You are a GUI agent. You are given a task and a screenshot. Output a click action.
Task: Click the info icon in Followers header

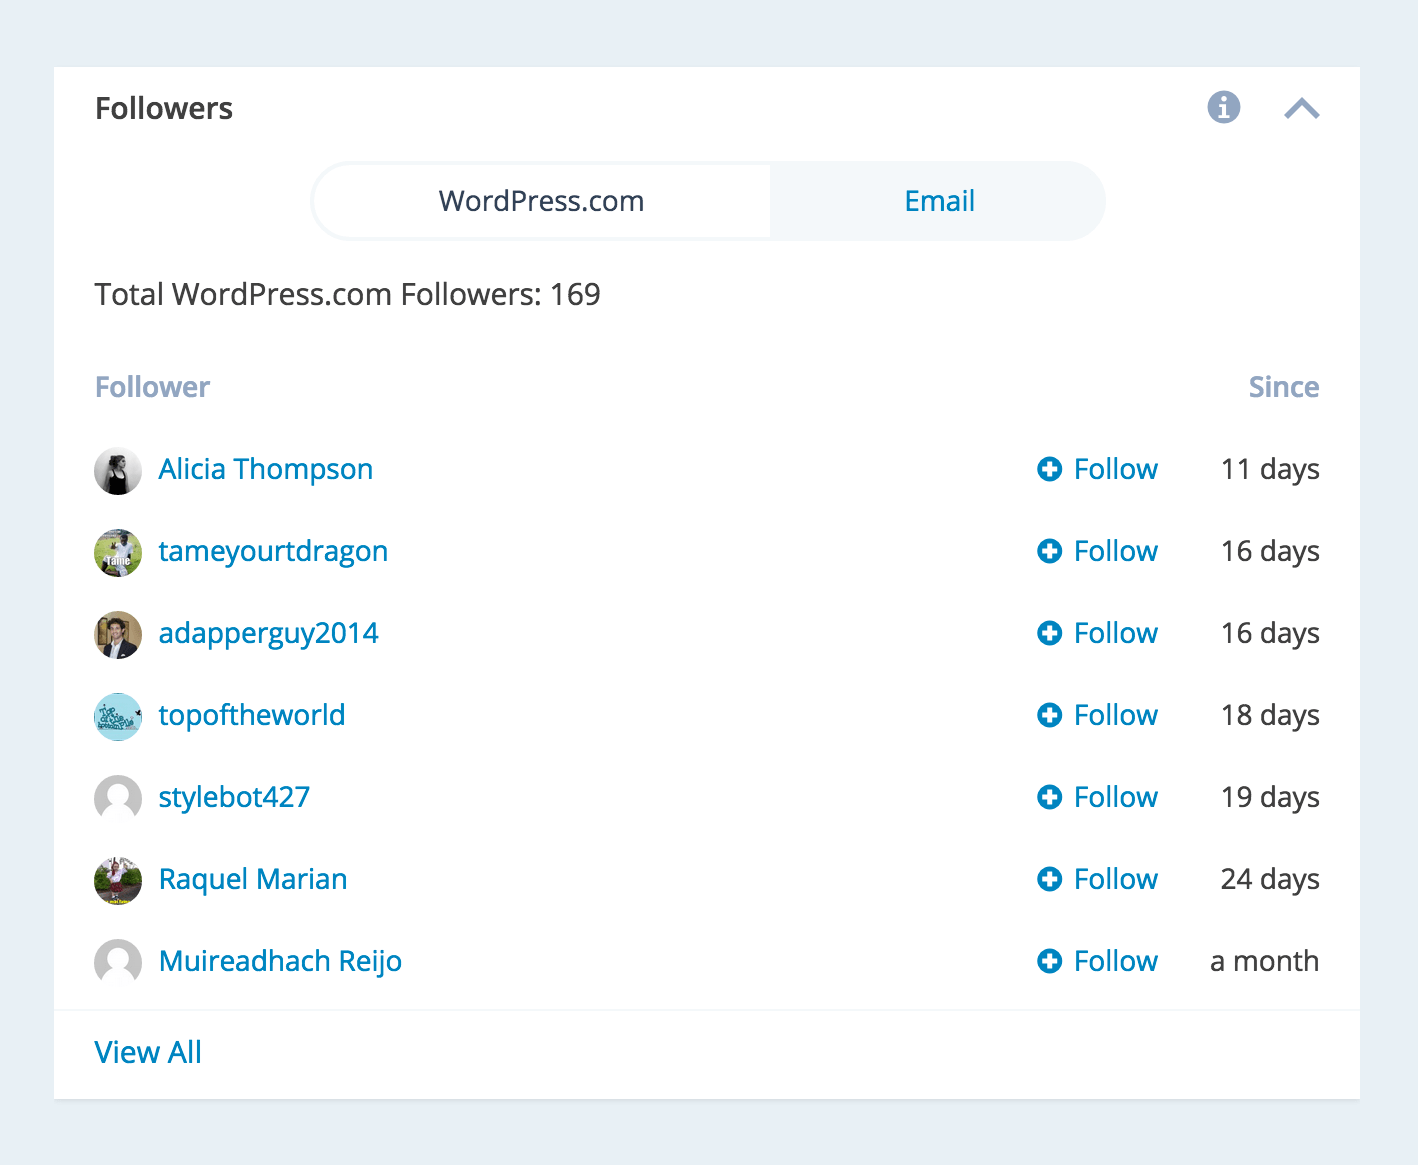click(x=1223, y=107)
